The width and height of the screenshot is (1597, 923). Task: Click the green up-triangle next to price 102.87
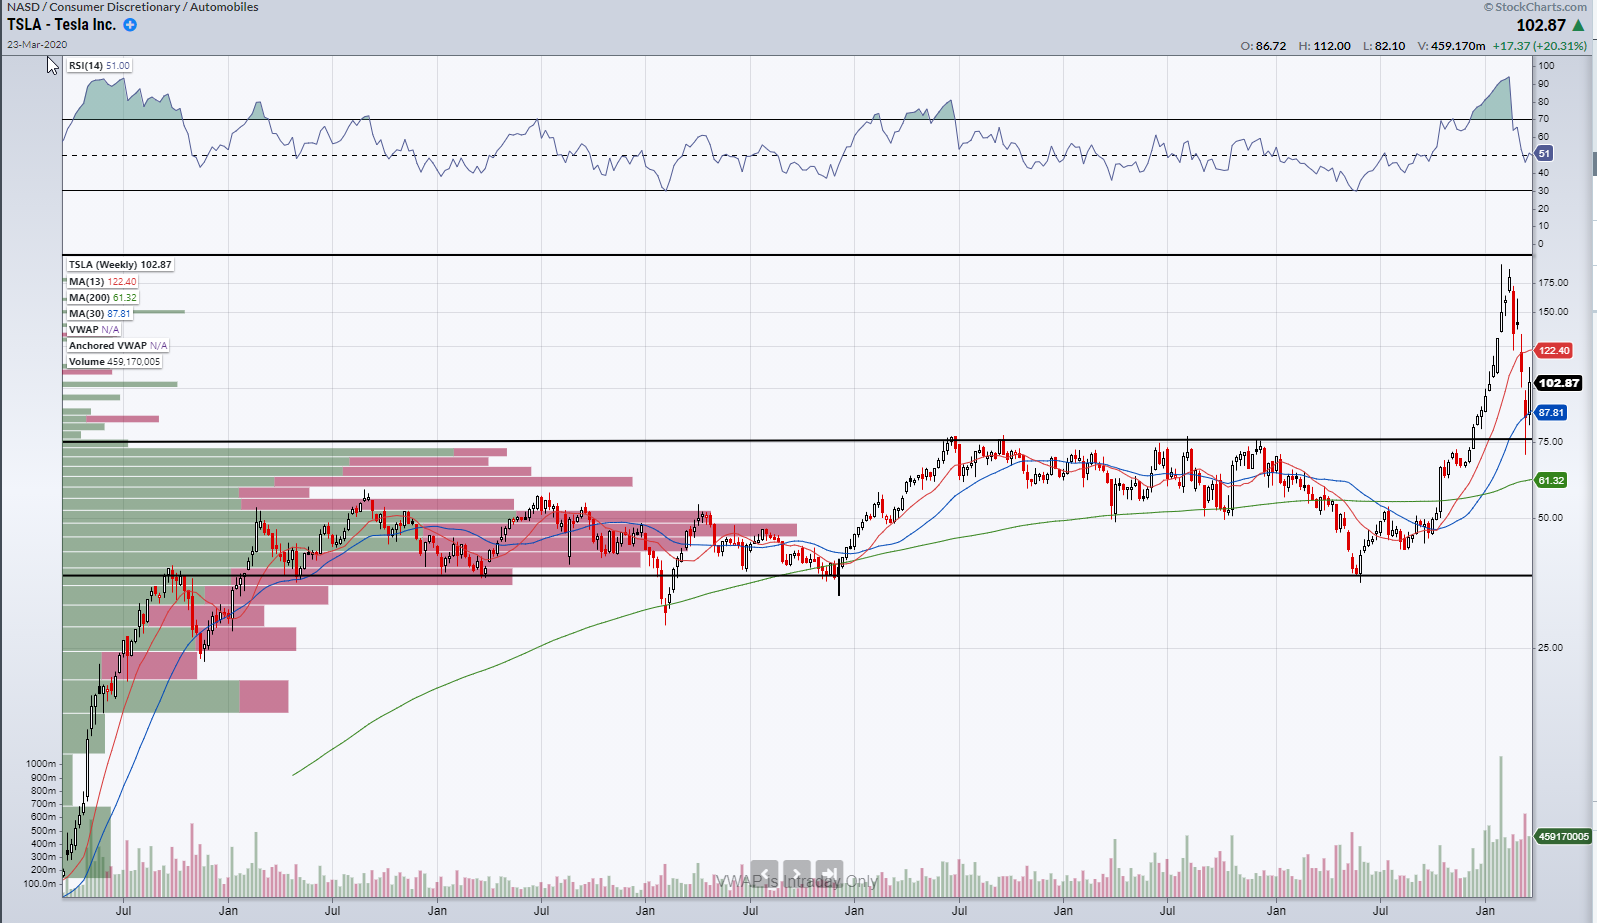click(1579, 25)
